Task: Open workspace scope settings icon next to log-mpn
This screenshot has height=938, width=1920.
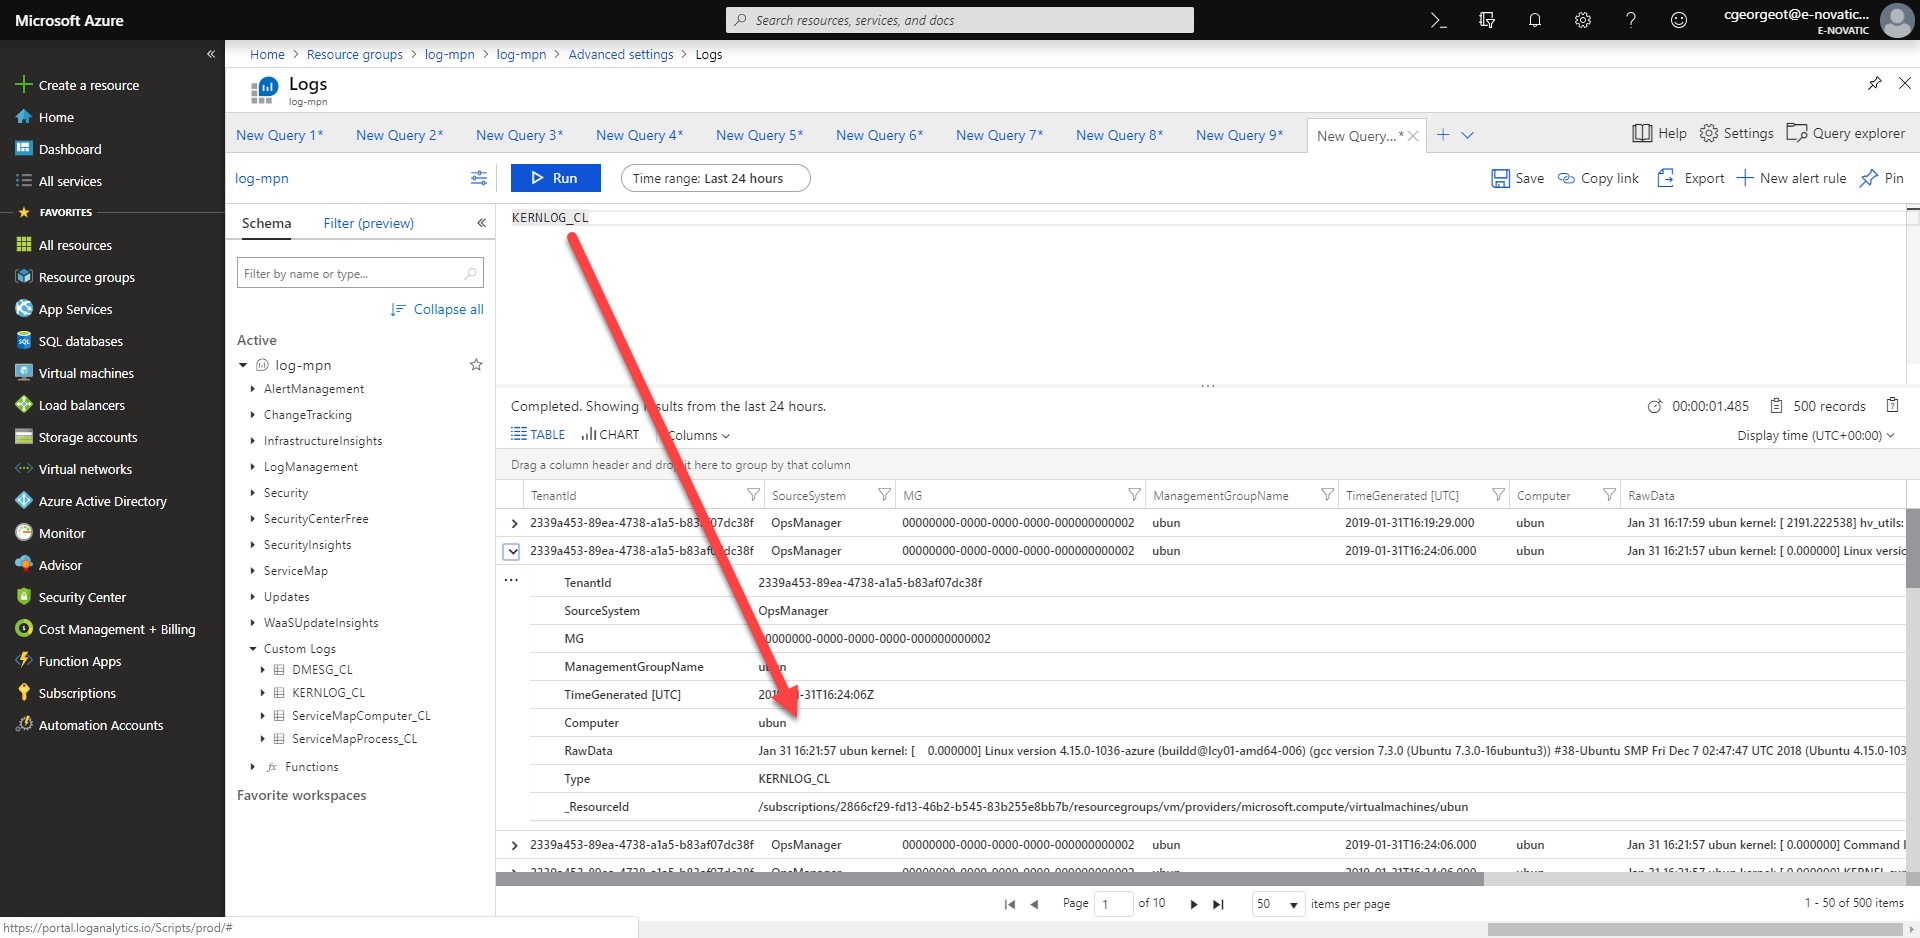Action: pos(479,178)
